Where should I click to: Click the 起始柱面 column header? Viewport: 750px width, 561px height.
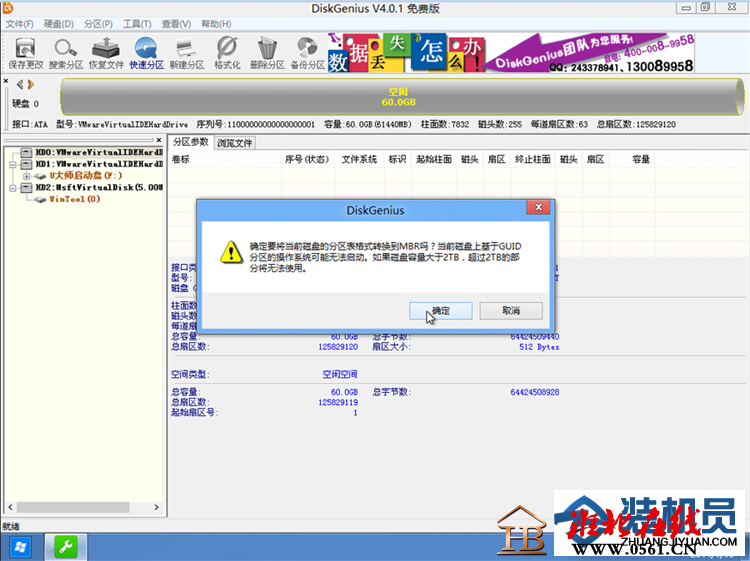pos(434,159)
